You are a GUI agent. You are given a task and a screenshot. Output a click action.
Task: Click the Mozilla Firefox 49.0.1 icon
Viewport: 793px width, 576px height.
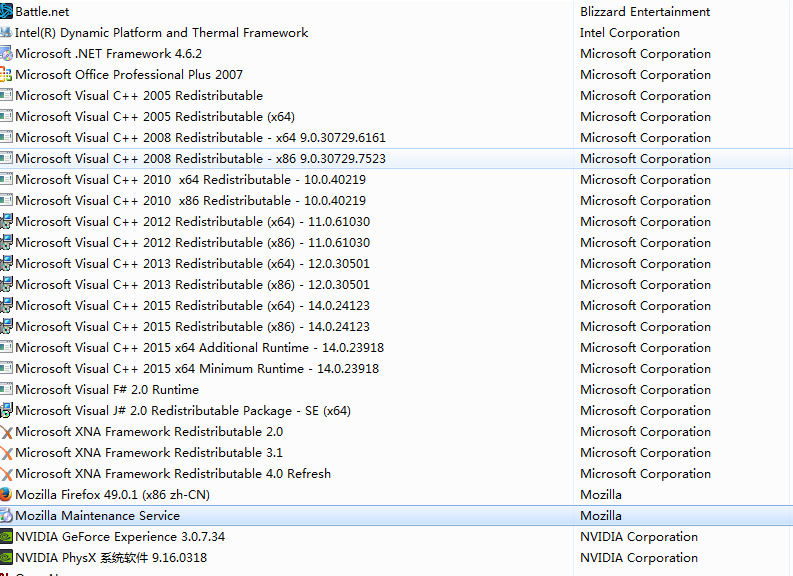tap(6, 494)
